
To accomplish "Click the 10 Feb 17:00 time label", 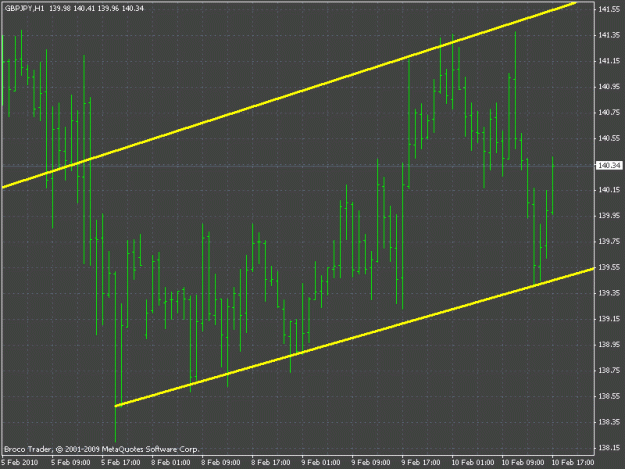I will pyautogui.click(x=573, y=462).
